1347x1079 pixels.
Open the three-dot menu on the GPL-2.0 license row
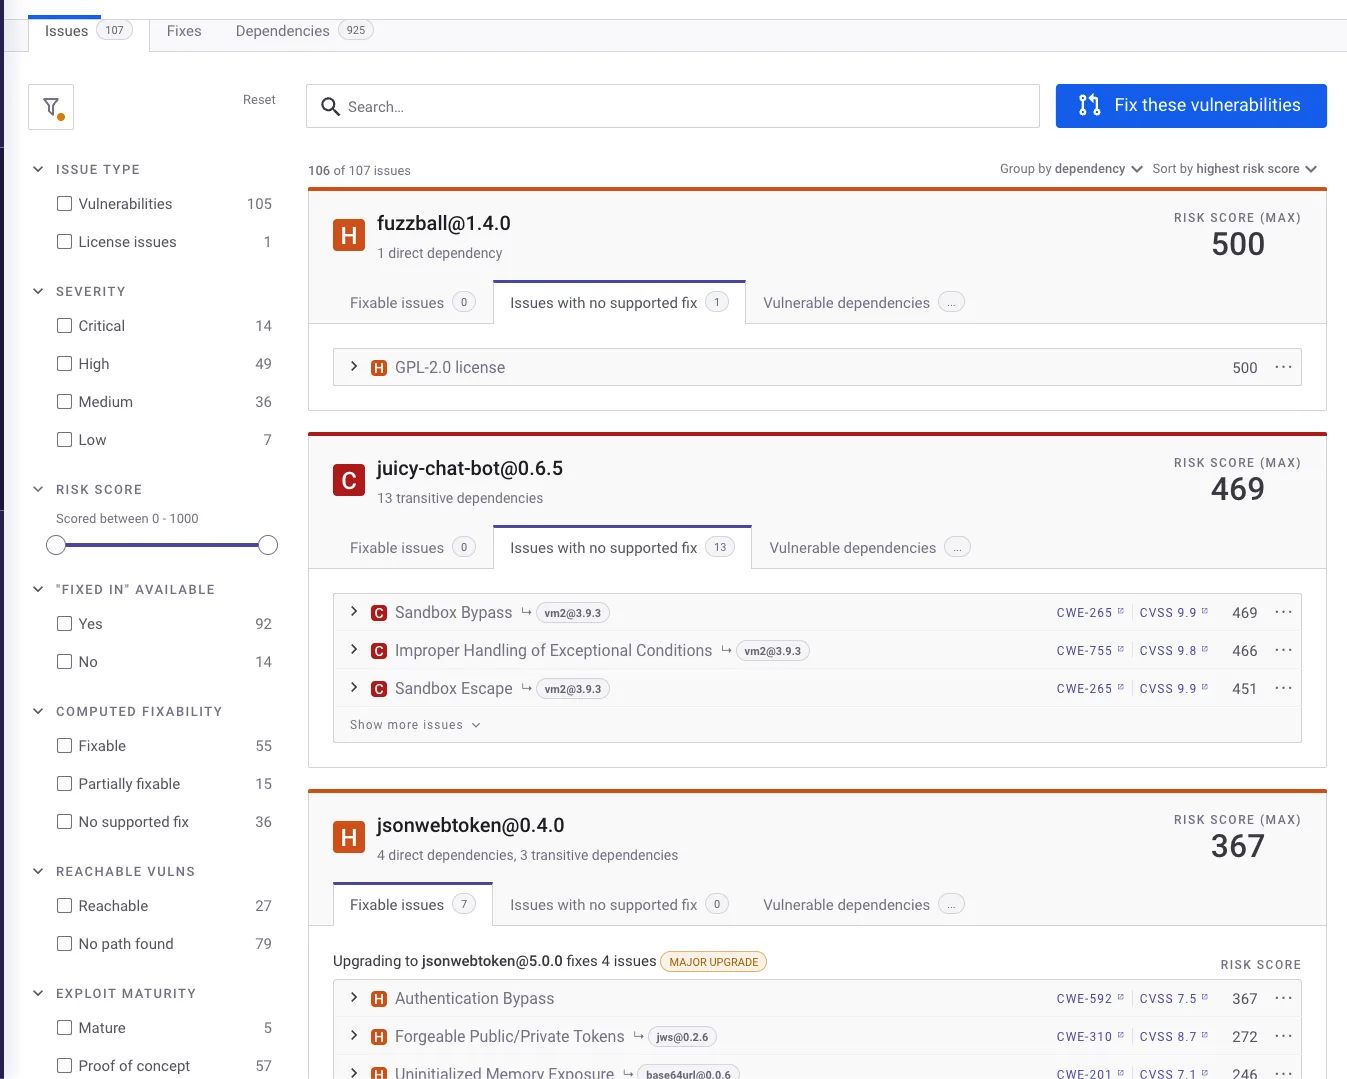pos(1284,367)
